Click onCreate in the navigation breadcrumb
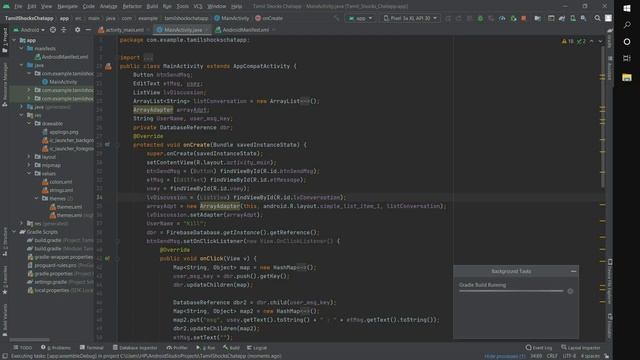 pos(269,18)
